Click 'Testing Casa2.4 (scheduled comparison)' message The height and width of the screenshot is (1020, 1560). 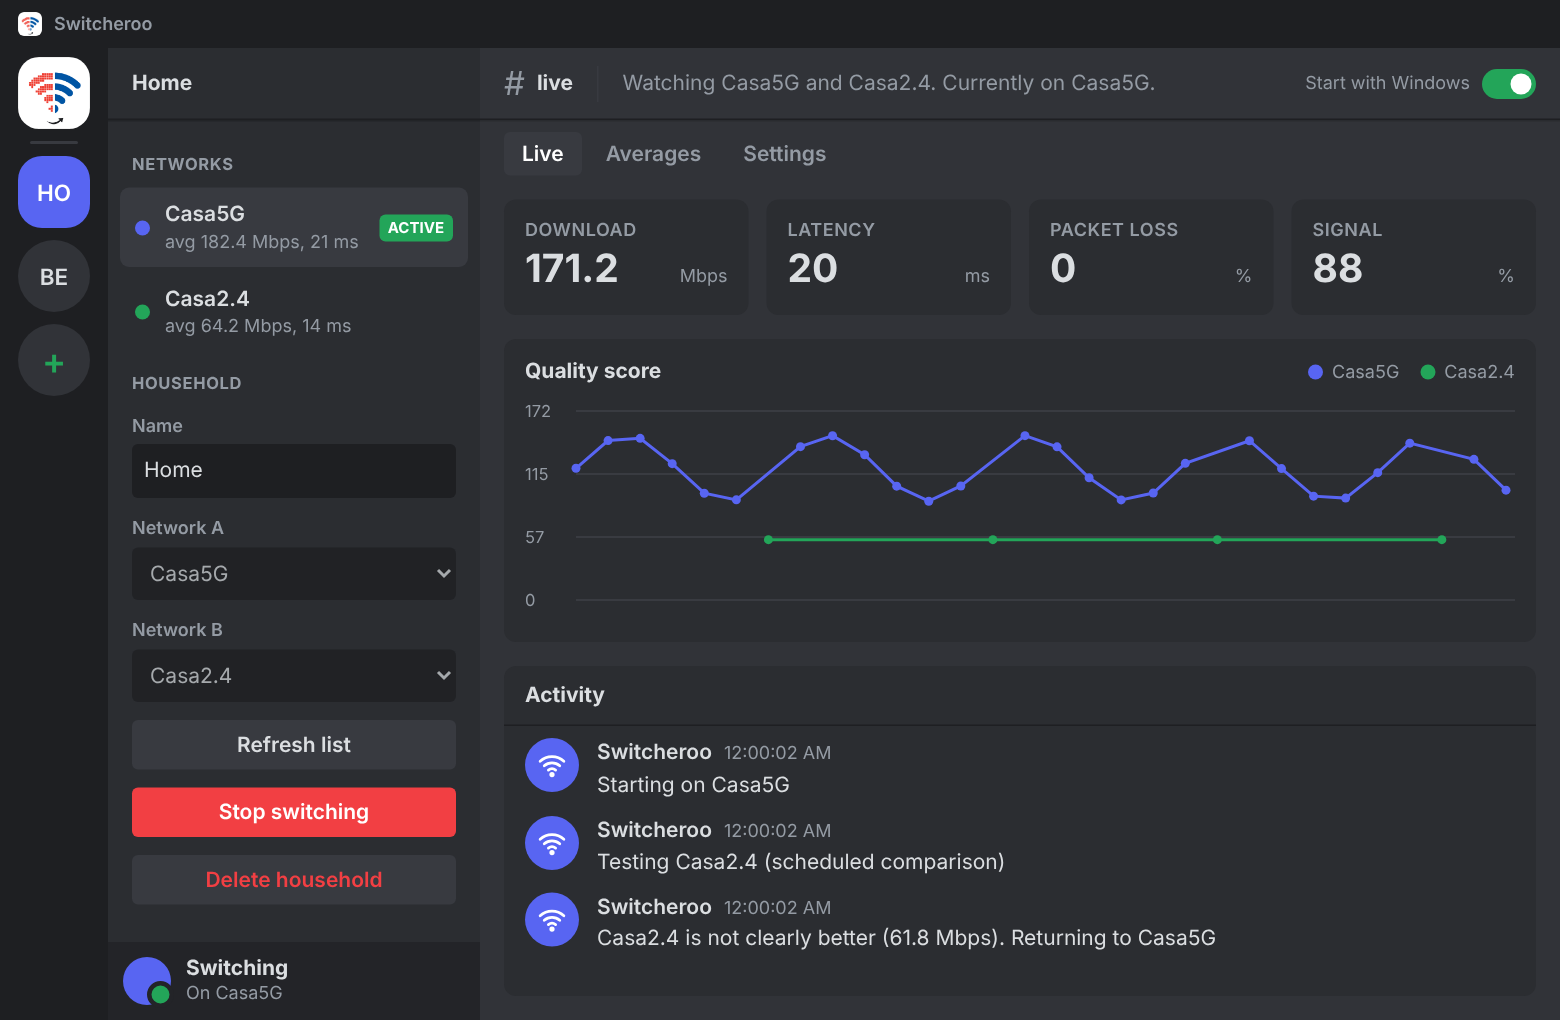(x=801, y=862)
